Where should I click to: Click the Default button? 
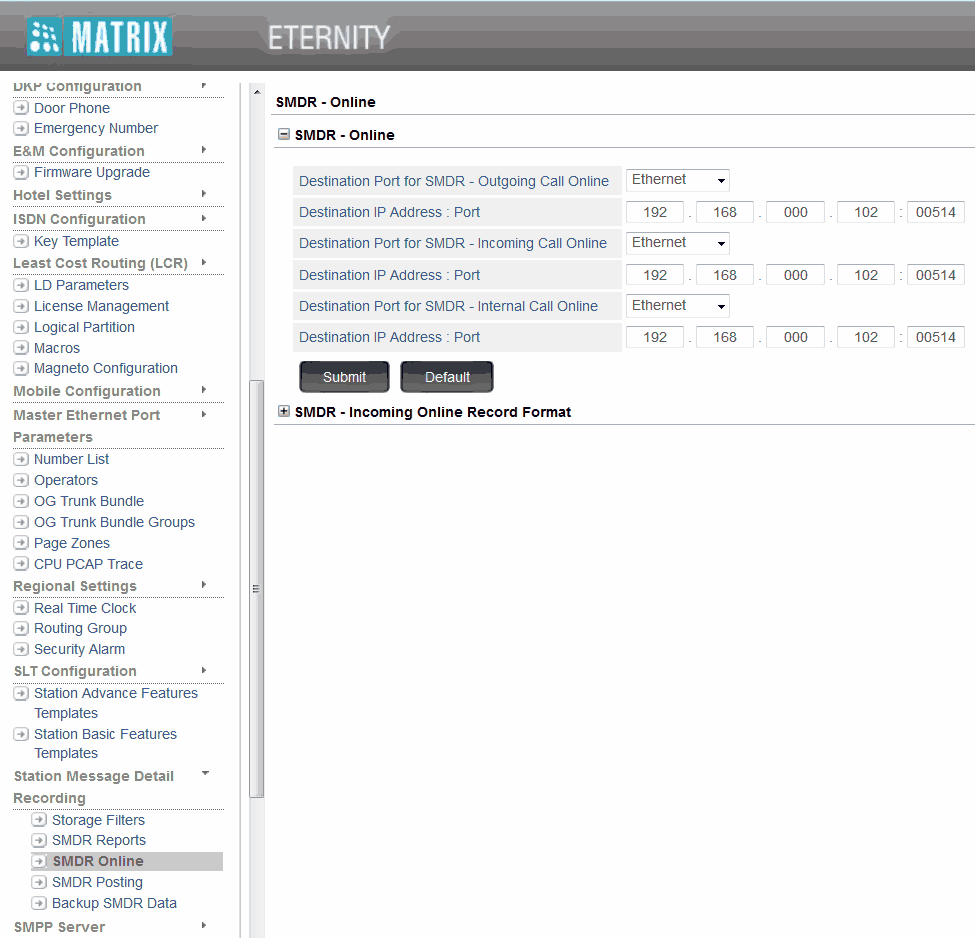(447, 377)
